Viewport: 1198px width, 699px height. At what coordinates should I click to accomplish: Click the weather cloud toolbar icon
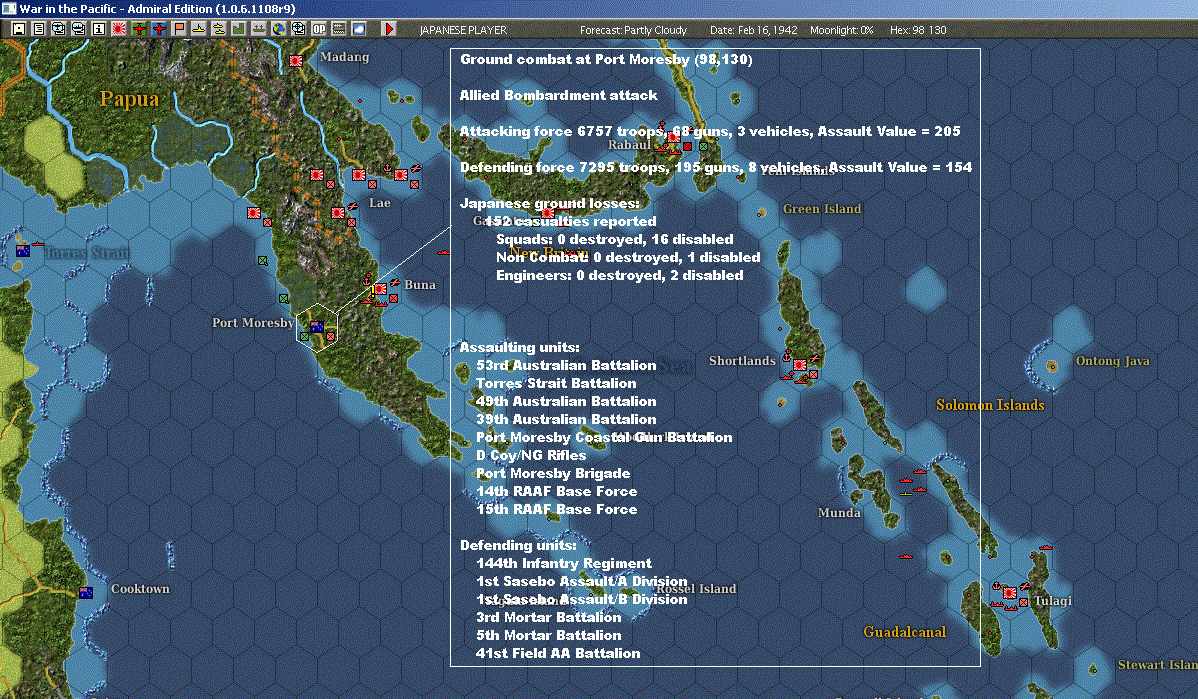358,29
